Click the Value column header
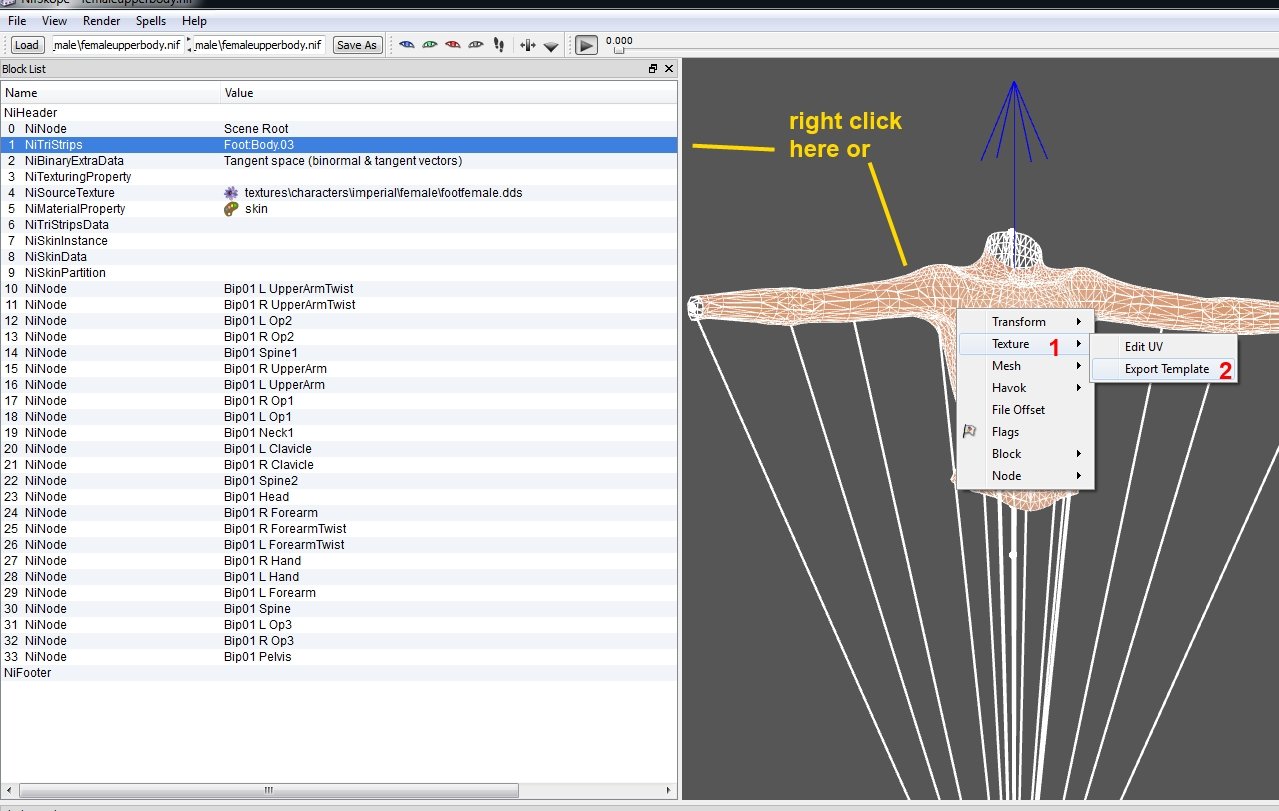This screenshot has height=811, width=1279. point(448,93)
